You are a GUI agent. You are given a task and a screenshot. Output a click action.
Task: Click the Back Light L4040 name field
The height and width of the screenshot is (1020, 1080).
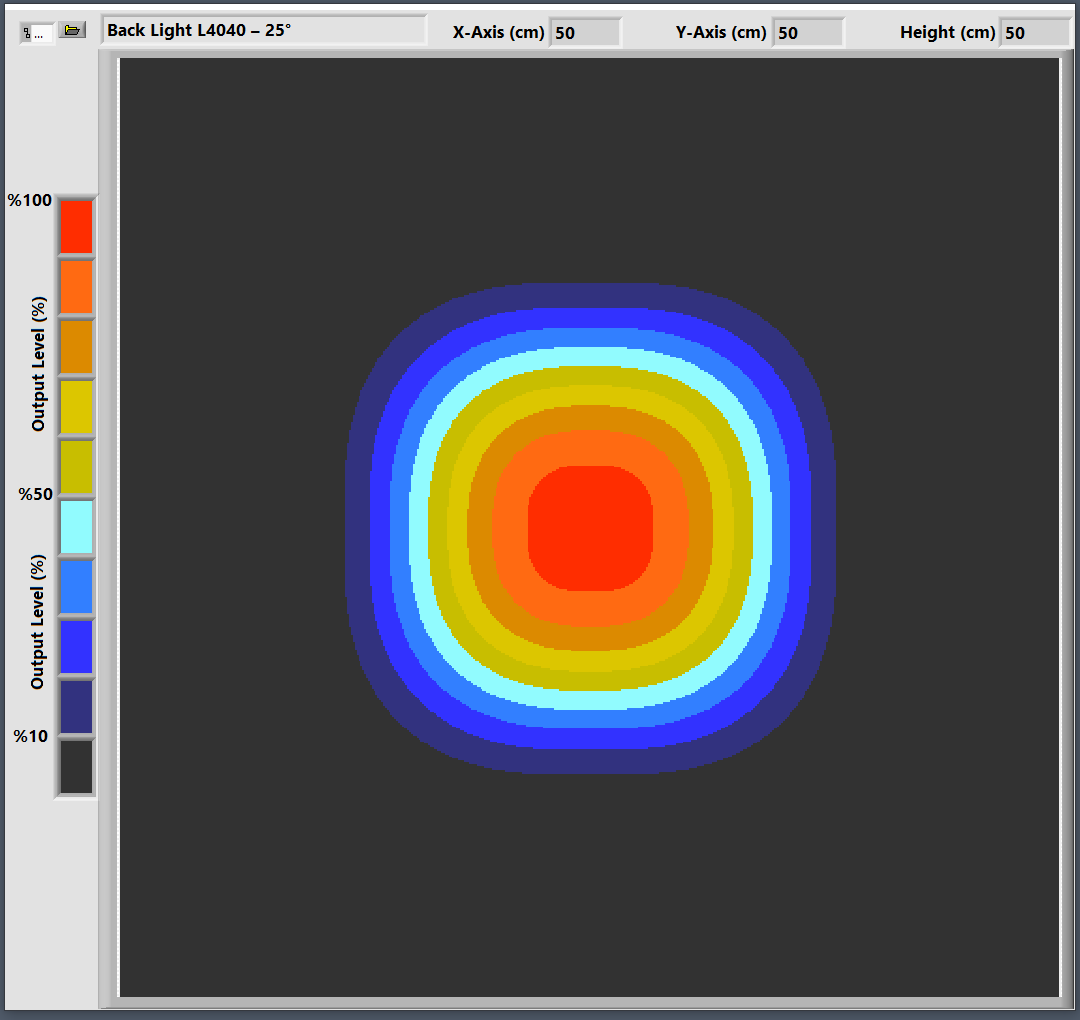264,30
